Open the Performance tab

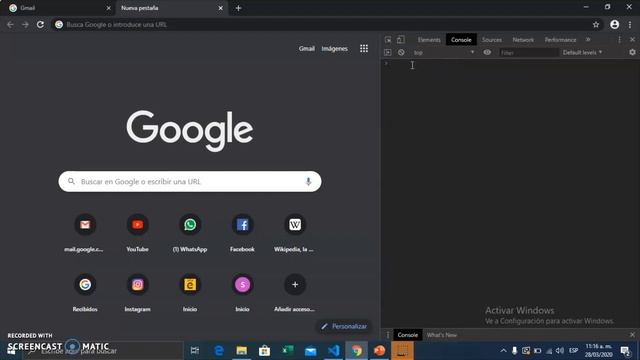pos(560,40)
